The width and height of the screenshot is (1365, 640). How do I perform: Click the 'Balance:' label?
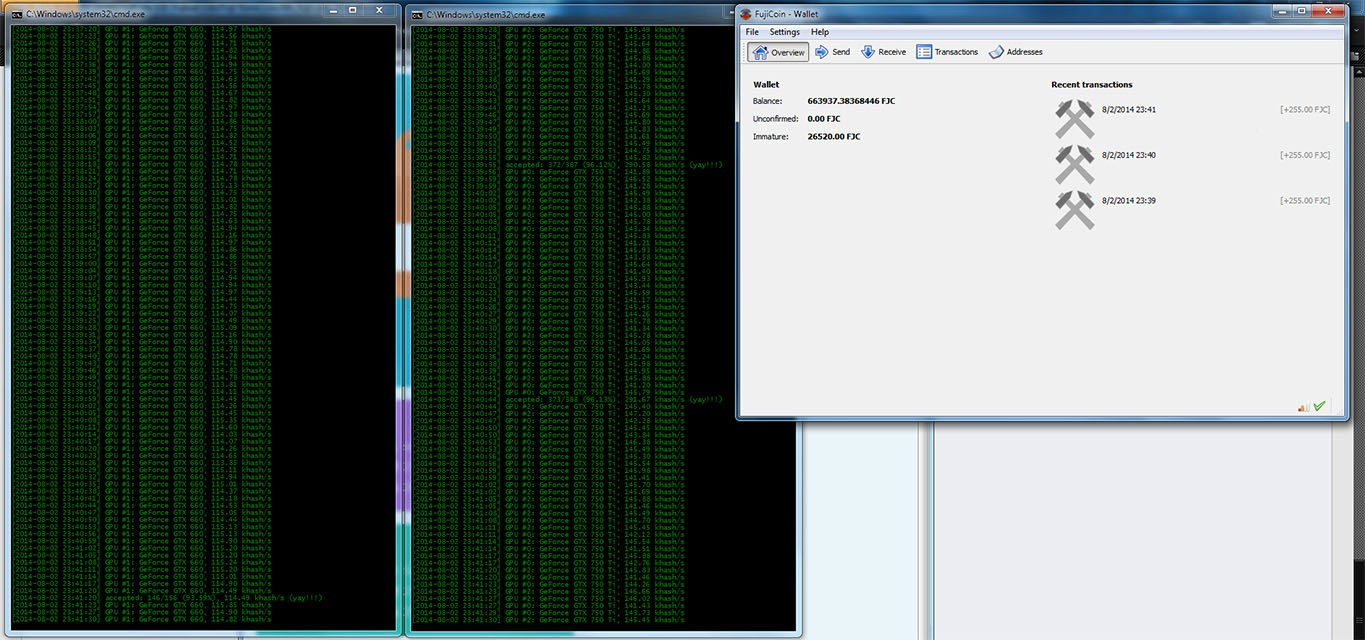[768, 101]
